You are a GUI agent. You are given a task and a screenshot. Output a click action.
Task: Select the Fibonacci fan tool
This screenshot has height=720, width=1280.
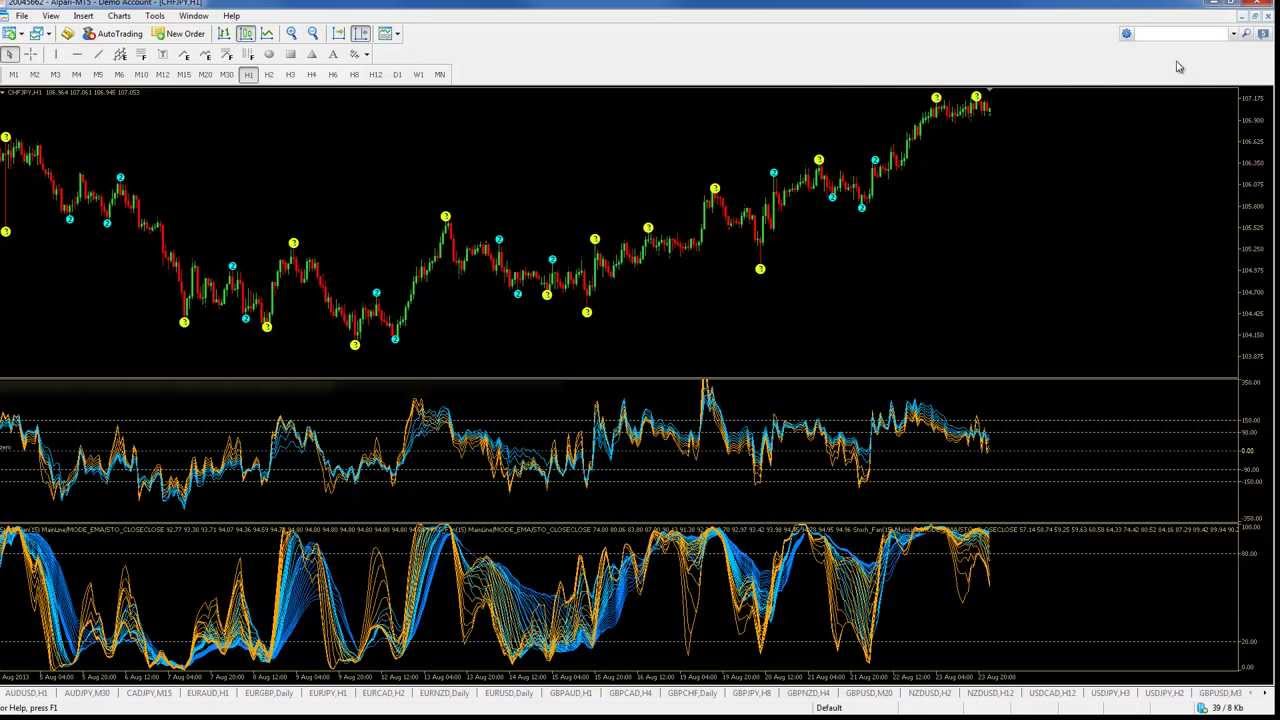click(227, 54)
